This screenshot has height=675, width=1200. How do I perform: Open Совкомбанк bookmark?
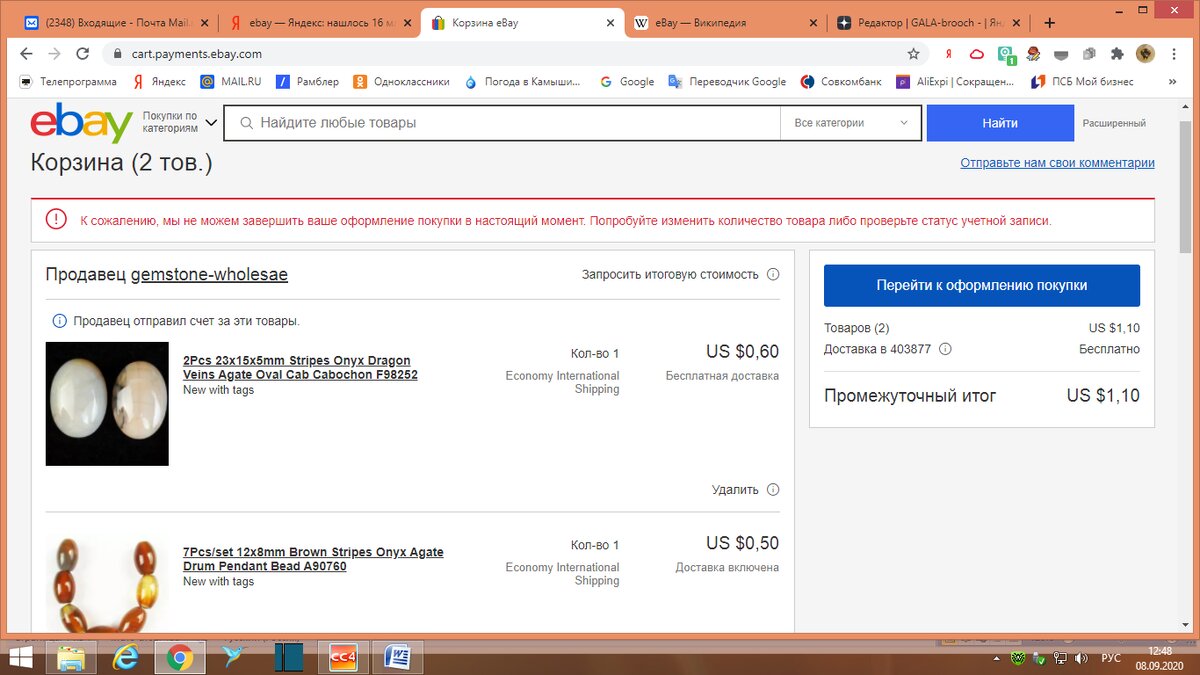(x=841, y=82)
